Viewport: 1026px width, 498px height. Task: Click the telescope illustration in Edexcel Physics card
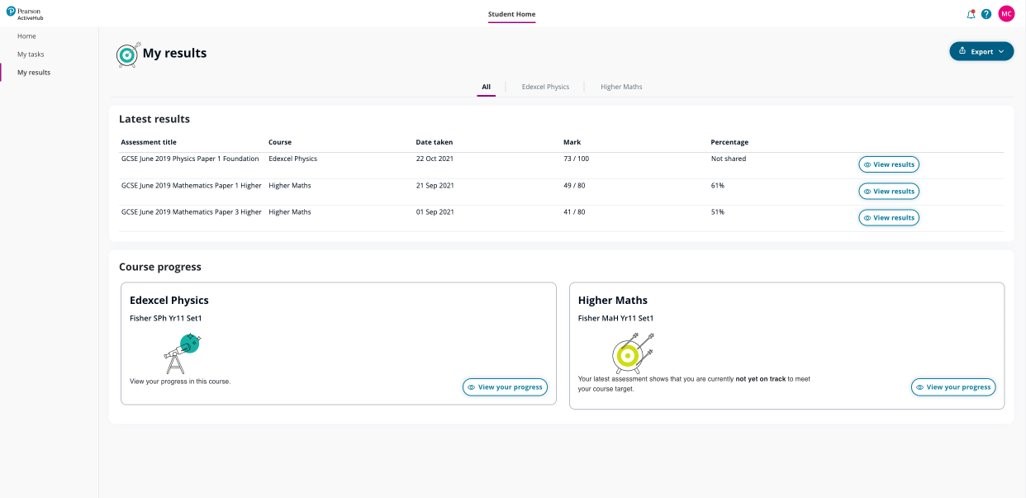click(182, 353)
